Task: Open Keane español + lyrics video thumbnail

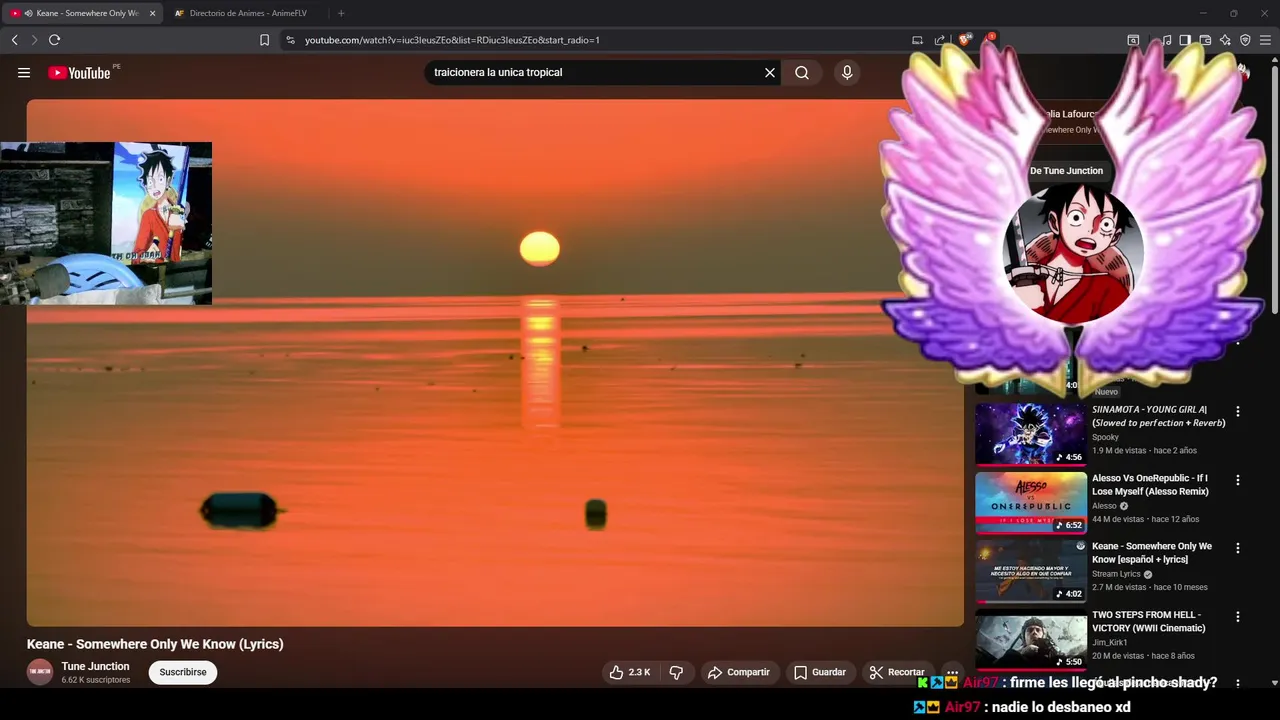Action: [x=1031, y=571]
